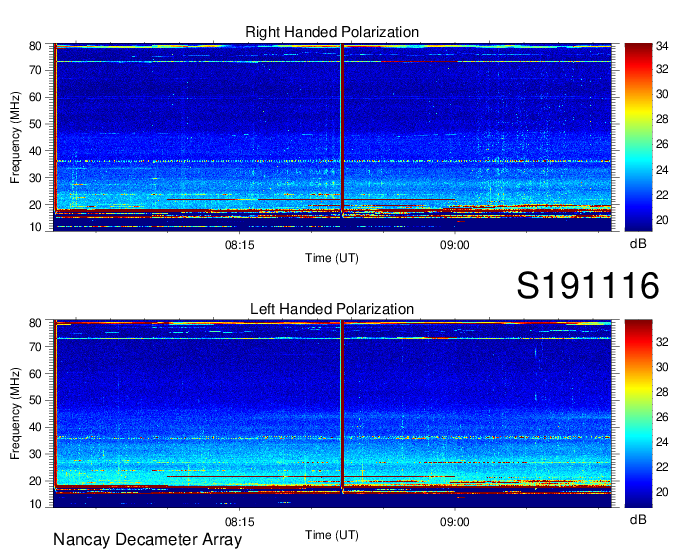The height and width of the screenshot is (552, 680).
Task: Click the lower plot 'Time (UT)' axis label
Action: pos(332,535)
